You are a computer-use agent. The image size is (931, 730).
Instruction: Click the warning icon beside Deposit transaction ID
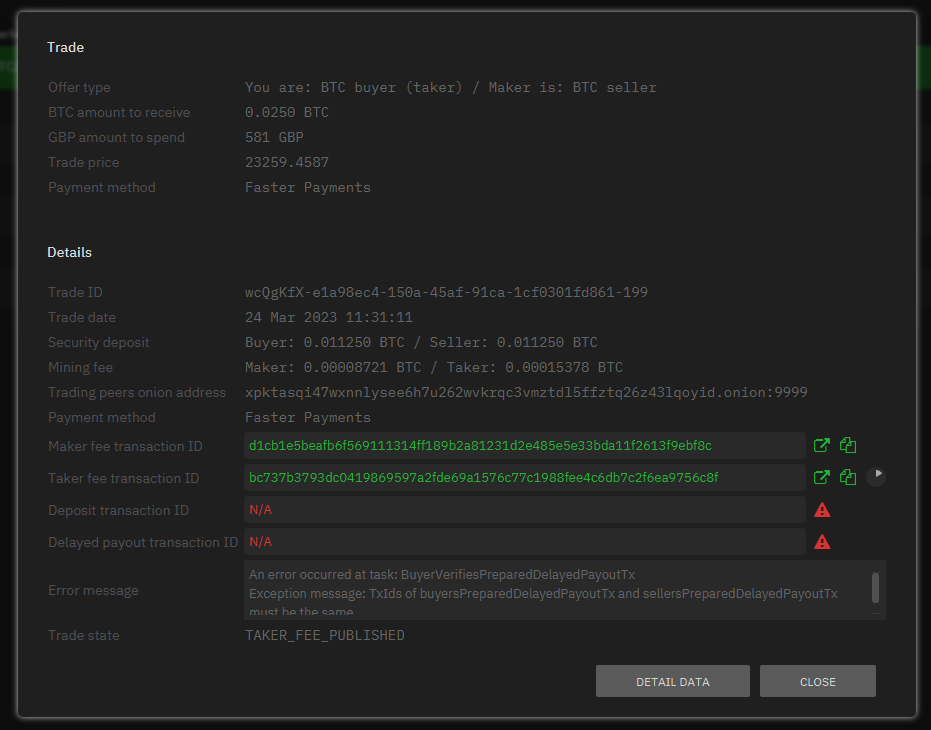tap(821, 510)
